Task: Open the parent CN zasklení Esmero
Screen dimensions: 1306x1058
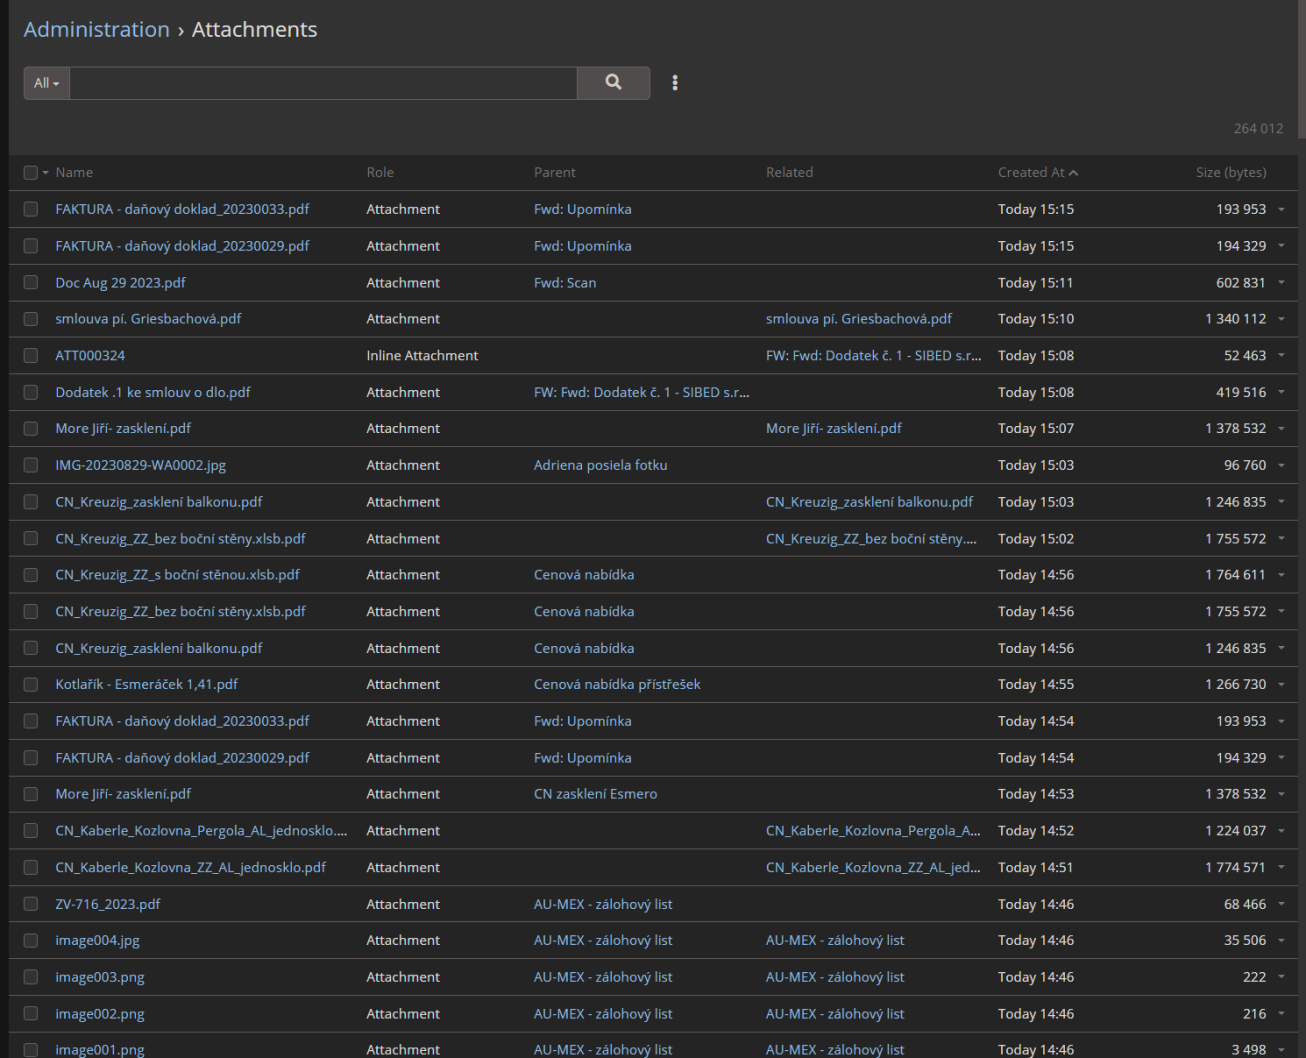Action: 596,794
